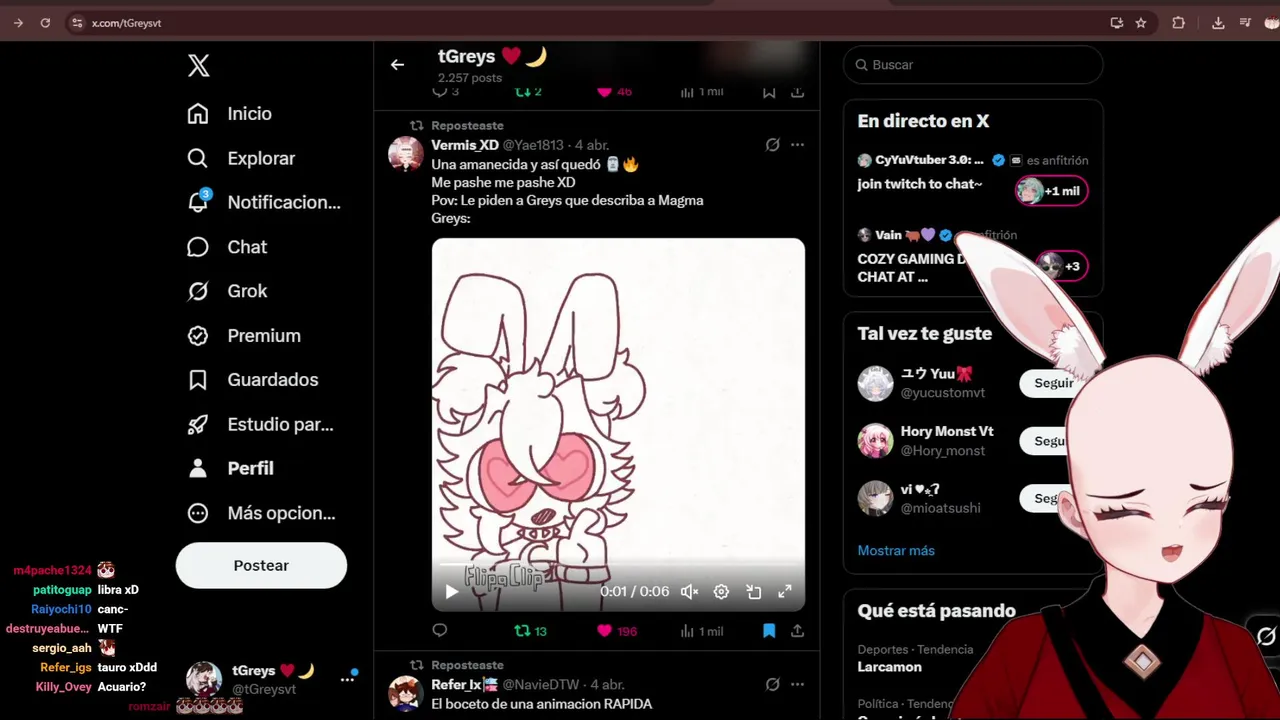Viewport: 1280px width, 720px height.
Task: Remove bookmark on Vermis_XD post
Action: (769, 631)
